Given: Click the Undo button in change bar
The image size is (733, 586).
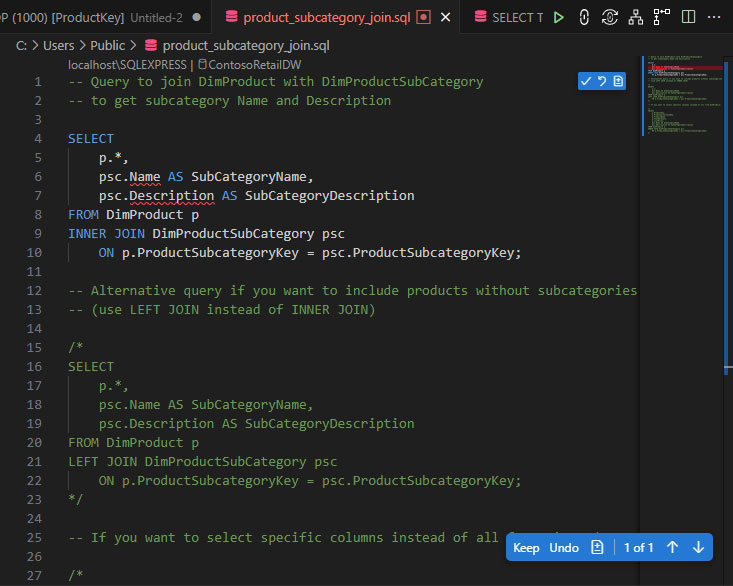Looking at the screenshot, I should pos(564,548).
